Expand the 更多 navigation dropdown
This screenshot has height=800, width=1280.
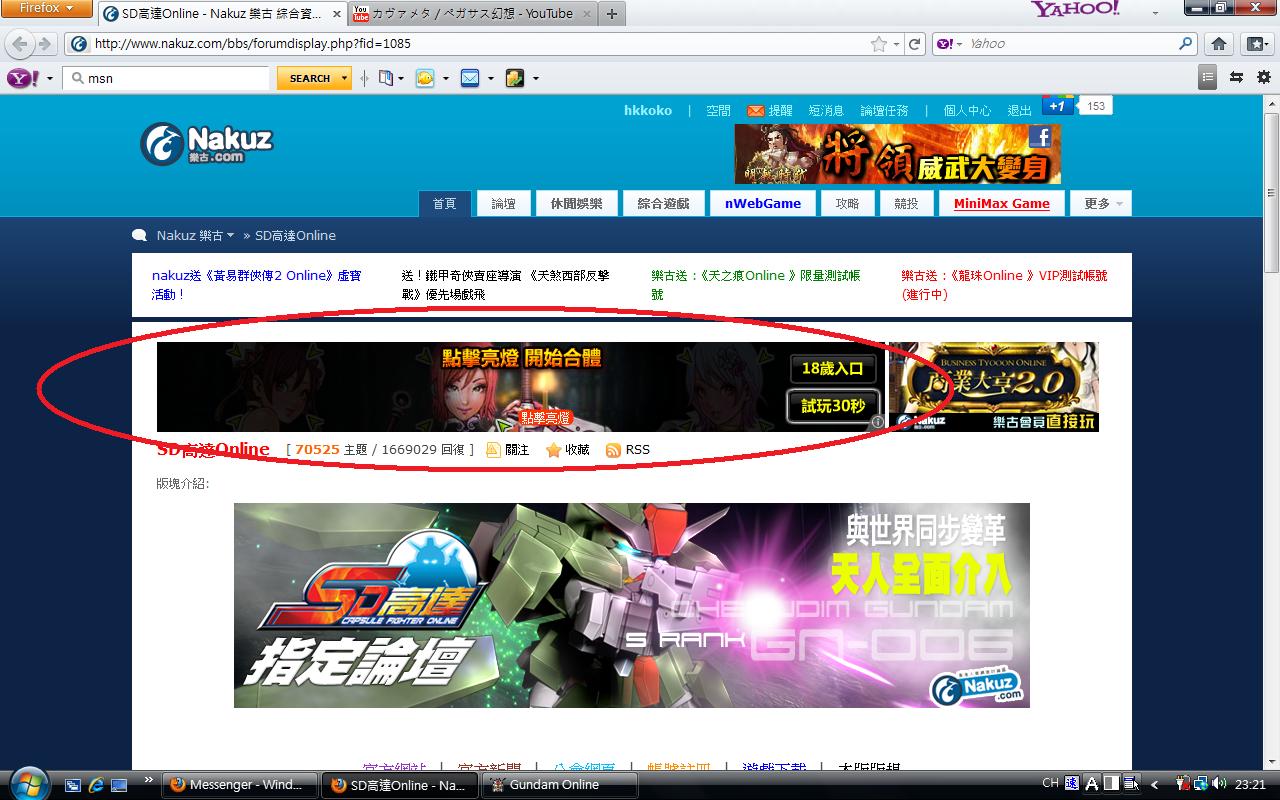[1101, 203]
